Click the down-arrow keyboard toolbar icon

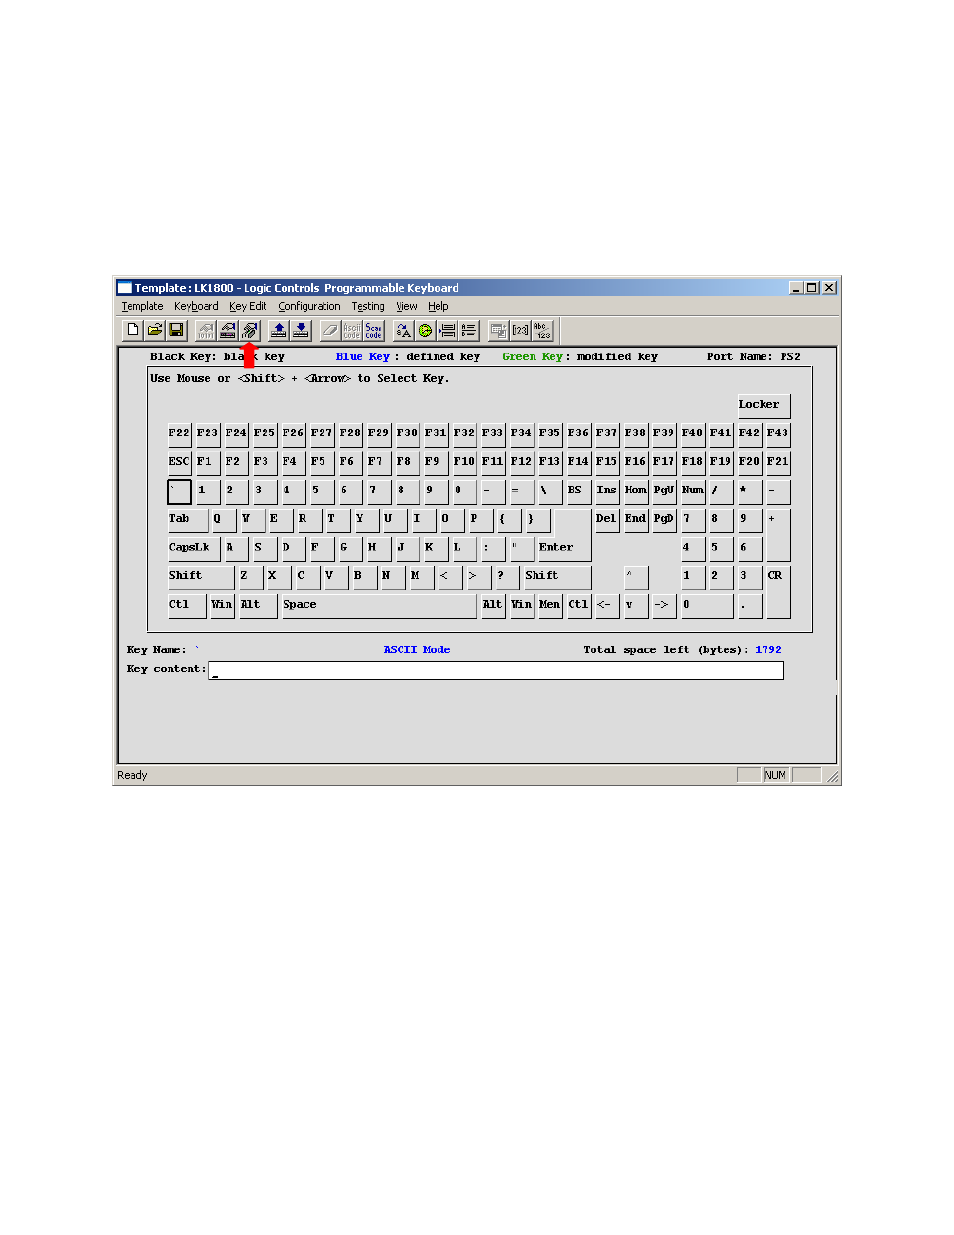click(300, 330)
